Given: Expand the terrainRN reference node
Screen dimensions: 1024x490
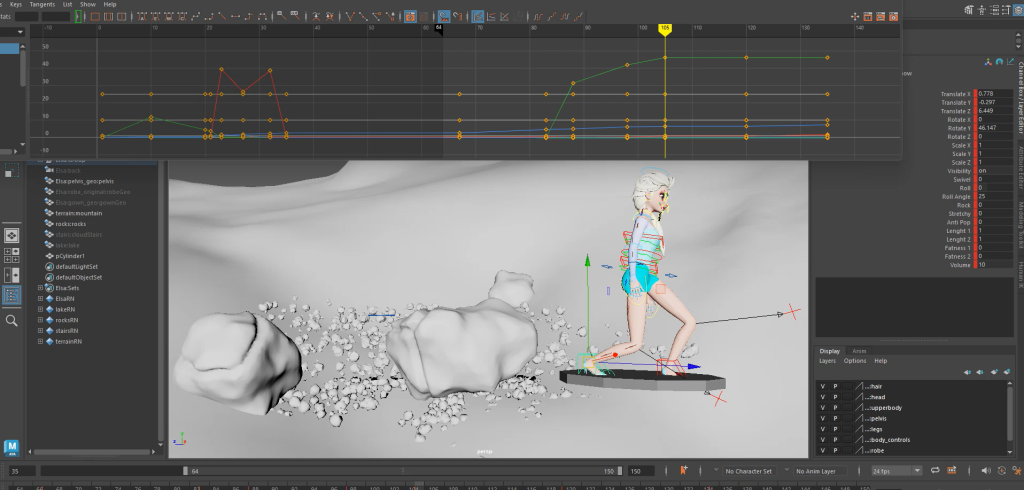Looking at the screenshot, I should (x=40, y=341).
